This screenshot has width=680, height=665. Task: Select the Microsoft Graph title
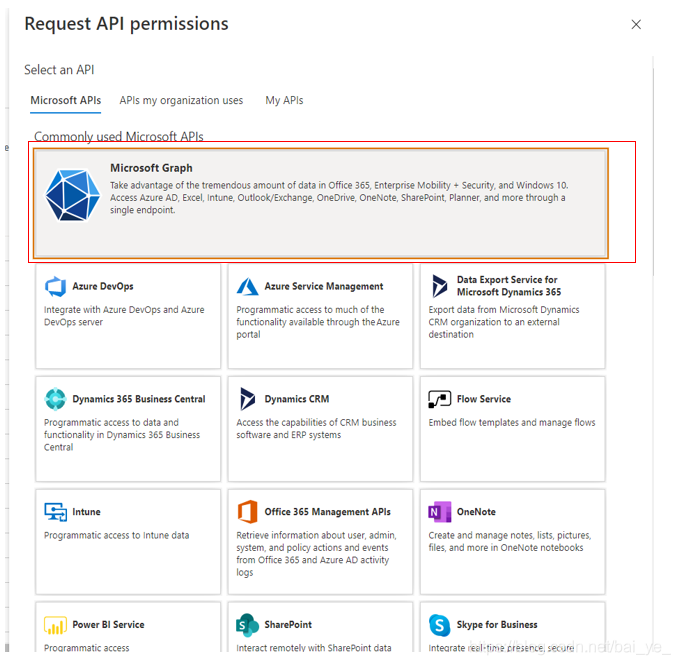(x=151, y=168)
